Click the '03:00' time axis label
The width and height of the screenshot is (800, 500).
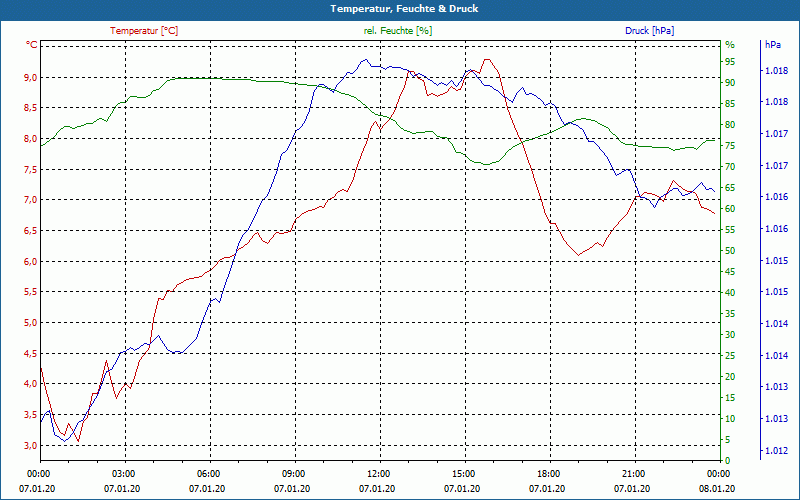point(125,473)
